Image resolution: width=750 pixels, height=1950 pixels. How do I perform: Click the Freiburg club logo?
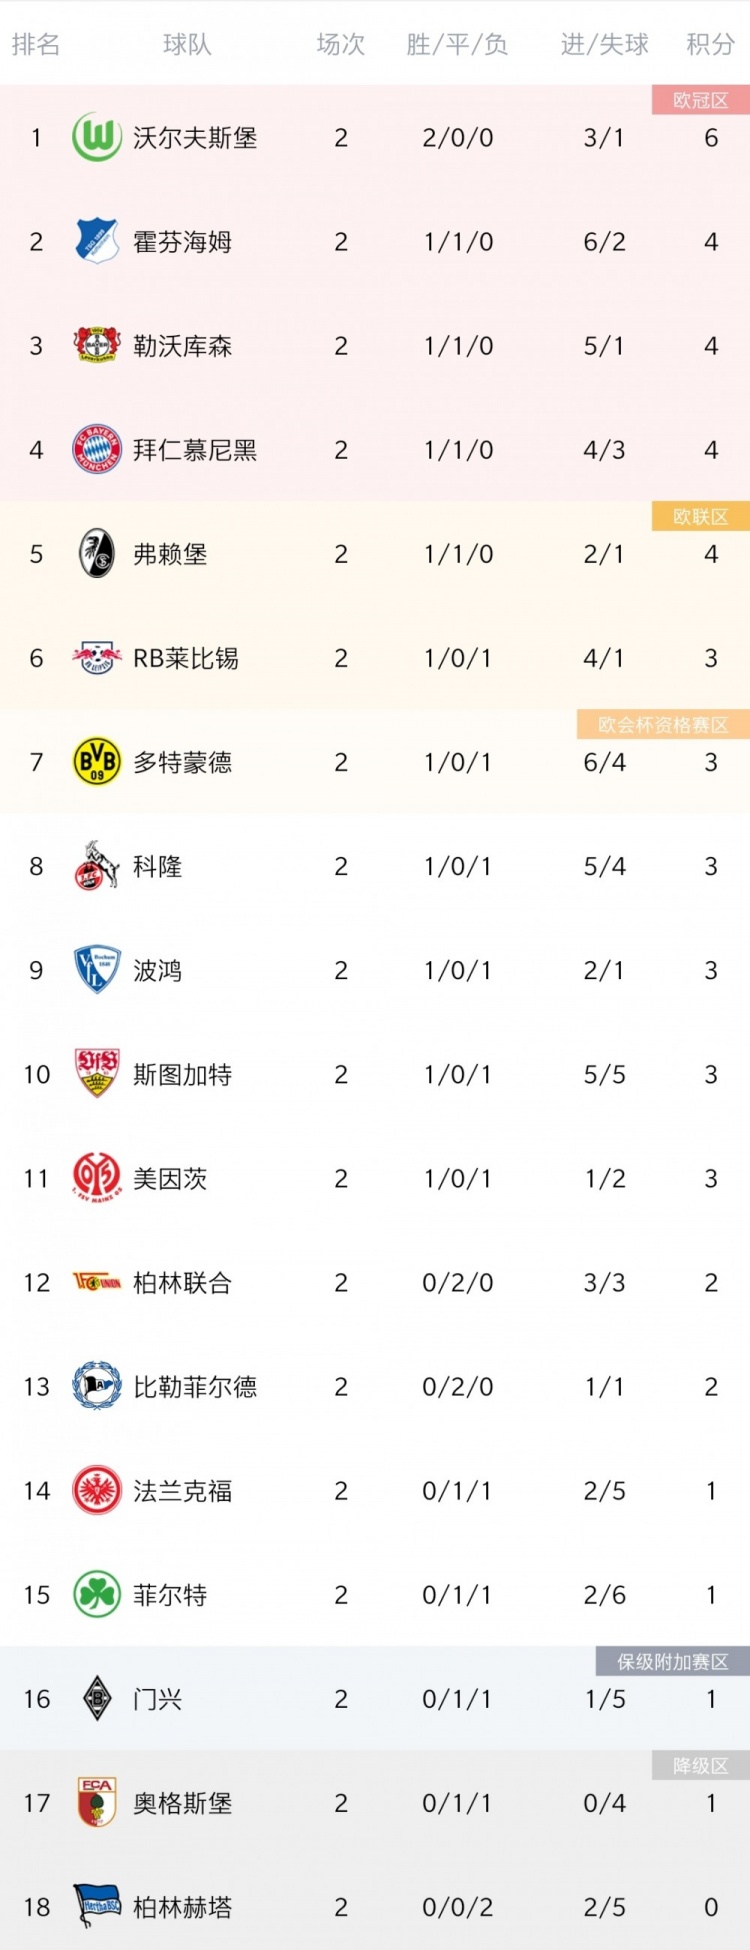(x=97, y=553)
